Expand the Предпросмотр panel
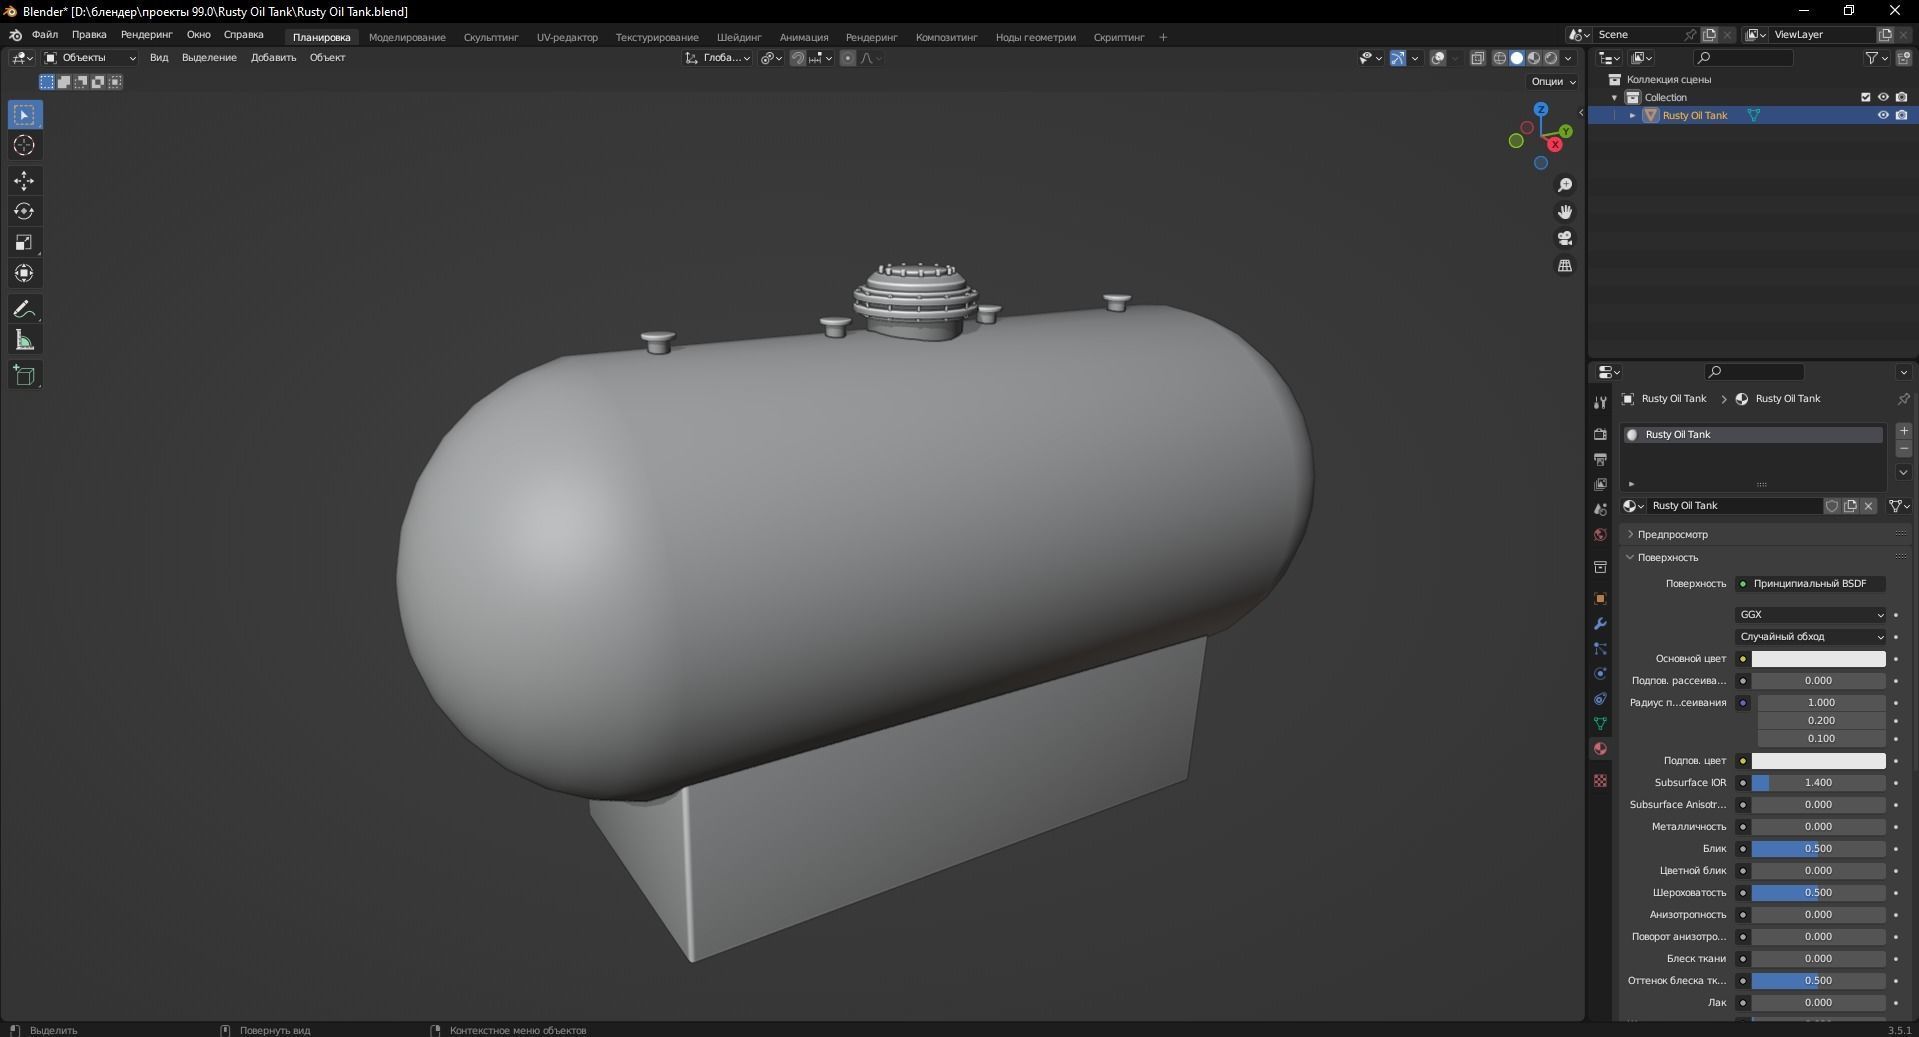1919x1037 pixels. tap(1672, 535)
